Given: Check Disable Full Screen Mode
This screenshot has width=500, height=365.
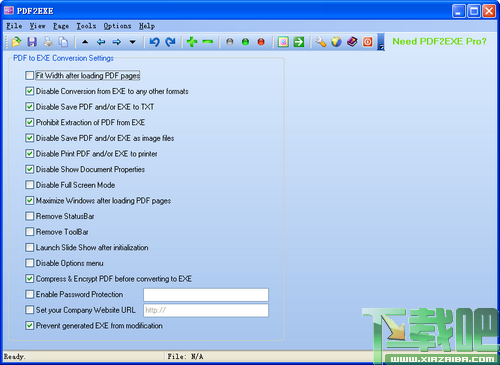Looking at the screenshot, I should click(30, 185).
